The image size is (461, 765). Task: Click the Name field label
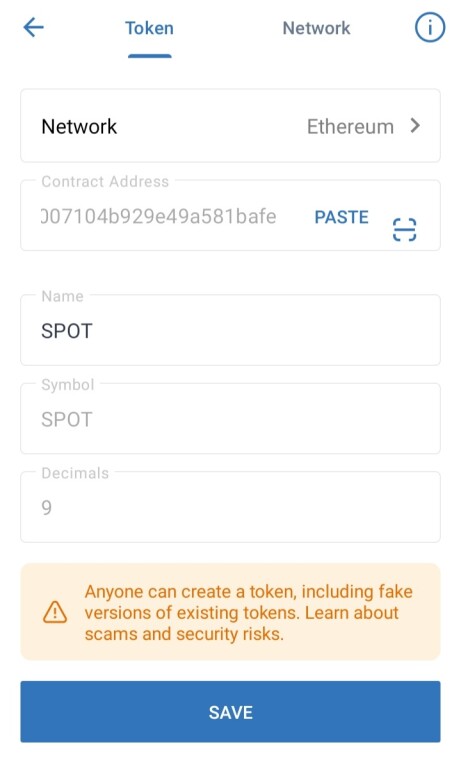[x=62, y=296]
